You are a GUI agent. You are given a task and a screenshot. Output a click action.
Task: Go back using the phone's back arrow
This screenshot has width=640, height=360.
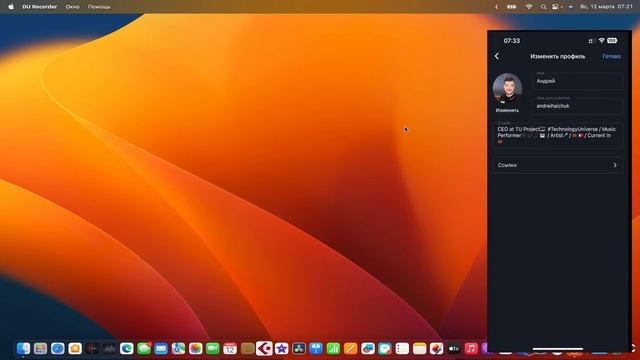click(497, 56)
